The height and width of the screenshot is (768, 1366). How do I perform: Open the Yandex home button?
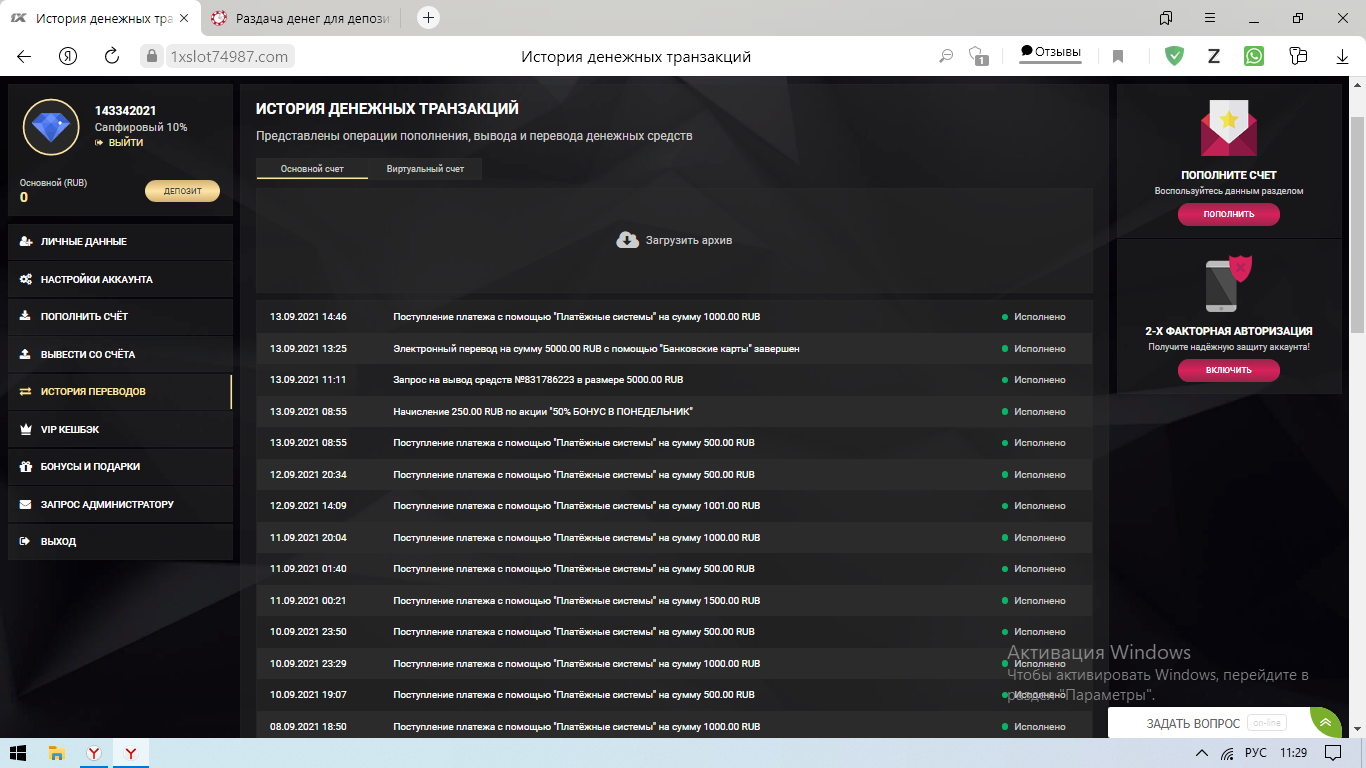68,56
